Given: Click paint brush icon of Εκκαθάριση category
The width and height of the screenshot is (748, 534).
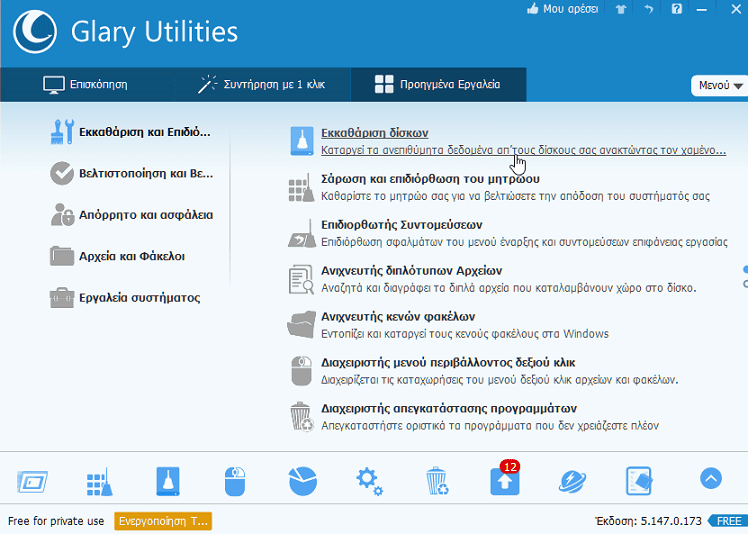Looking at the screenshot, I should tap(62, 132).
